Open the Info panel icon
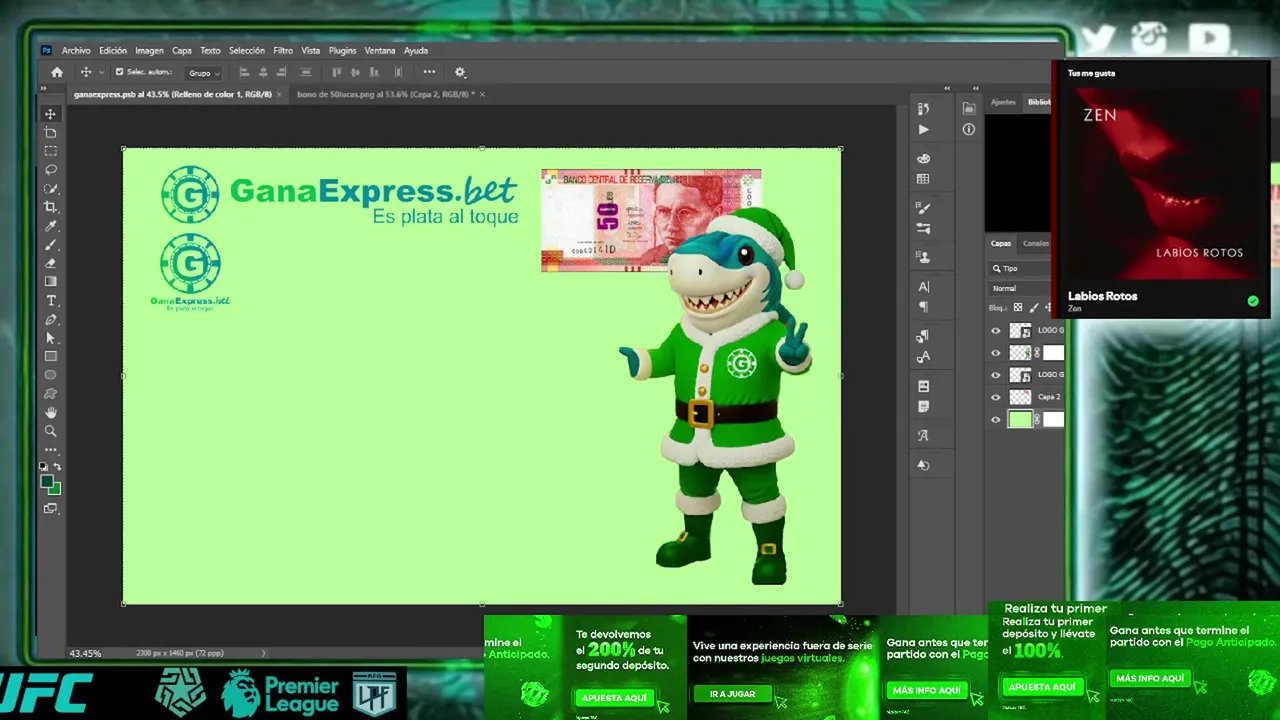This screenshot has width=1280, height=720. pyautogui.click(x=968, y=130)
